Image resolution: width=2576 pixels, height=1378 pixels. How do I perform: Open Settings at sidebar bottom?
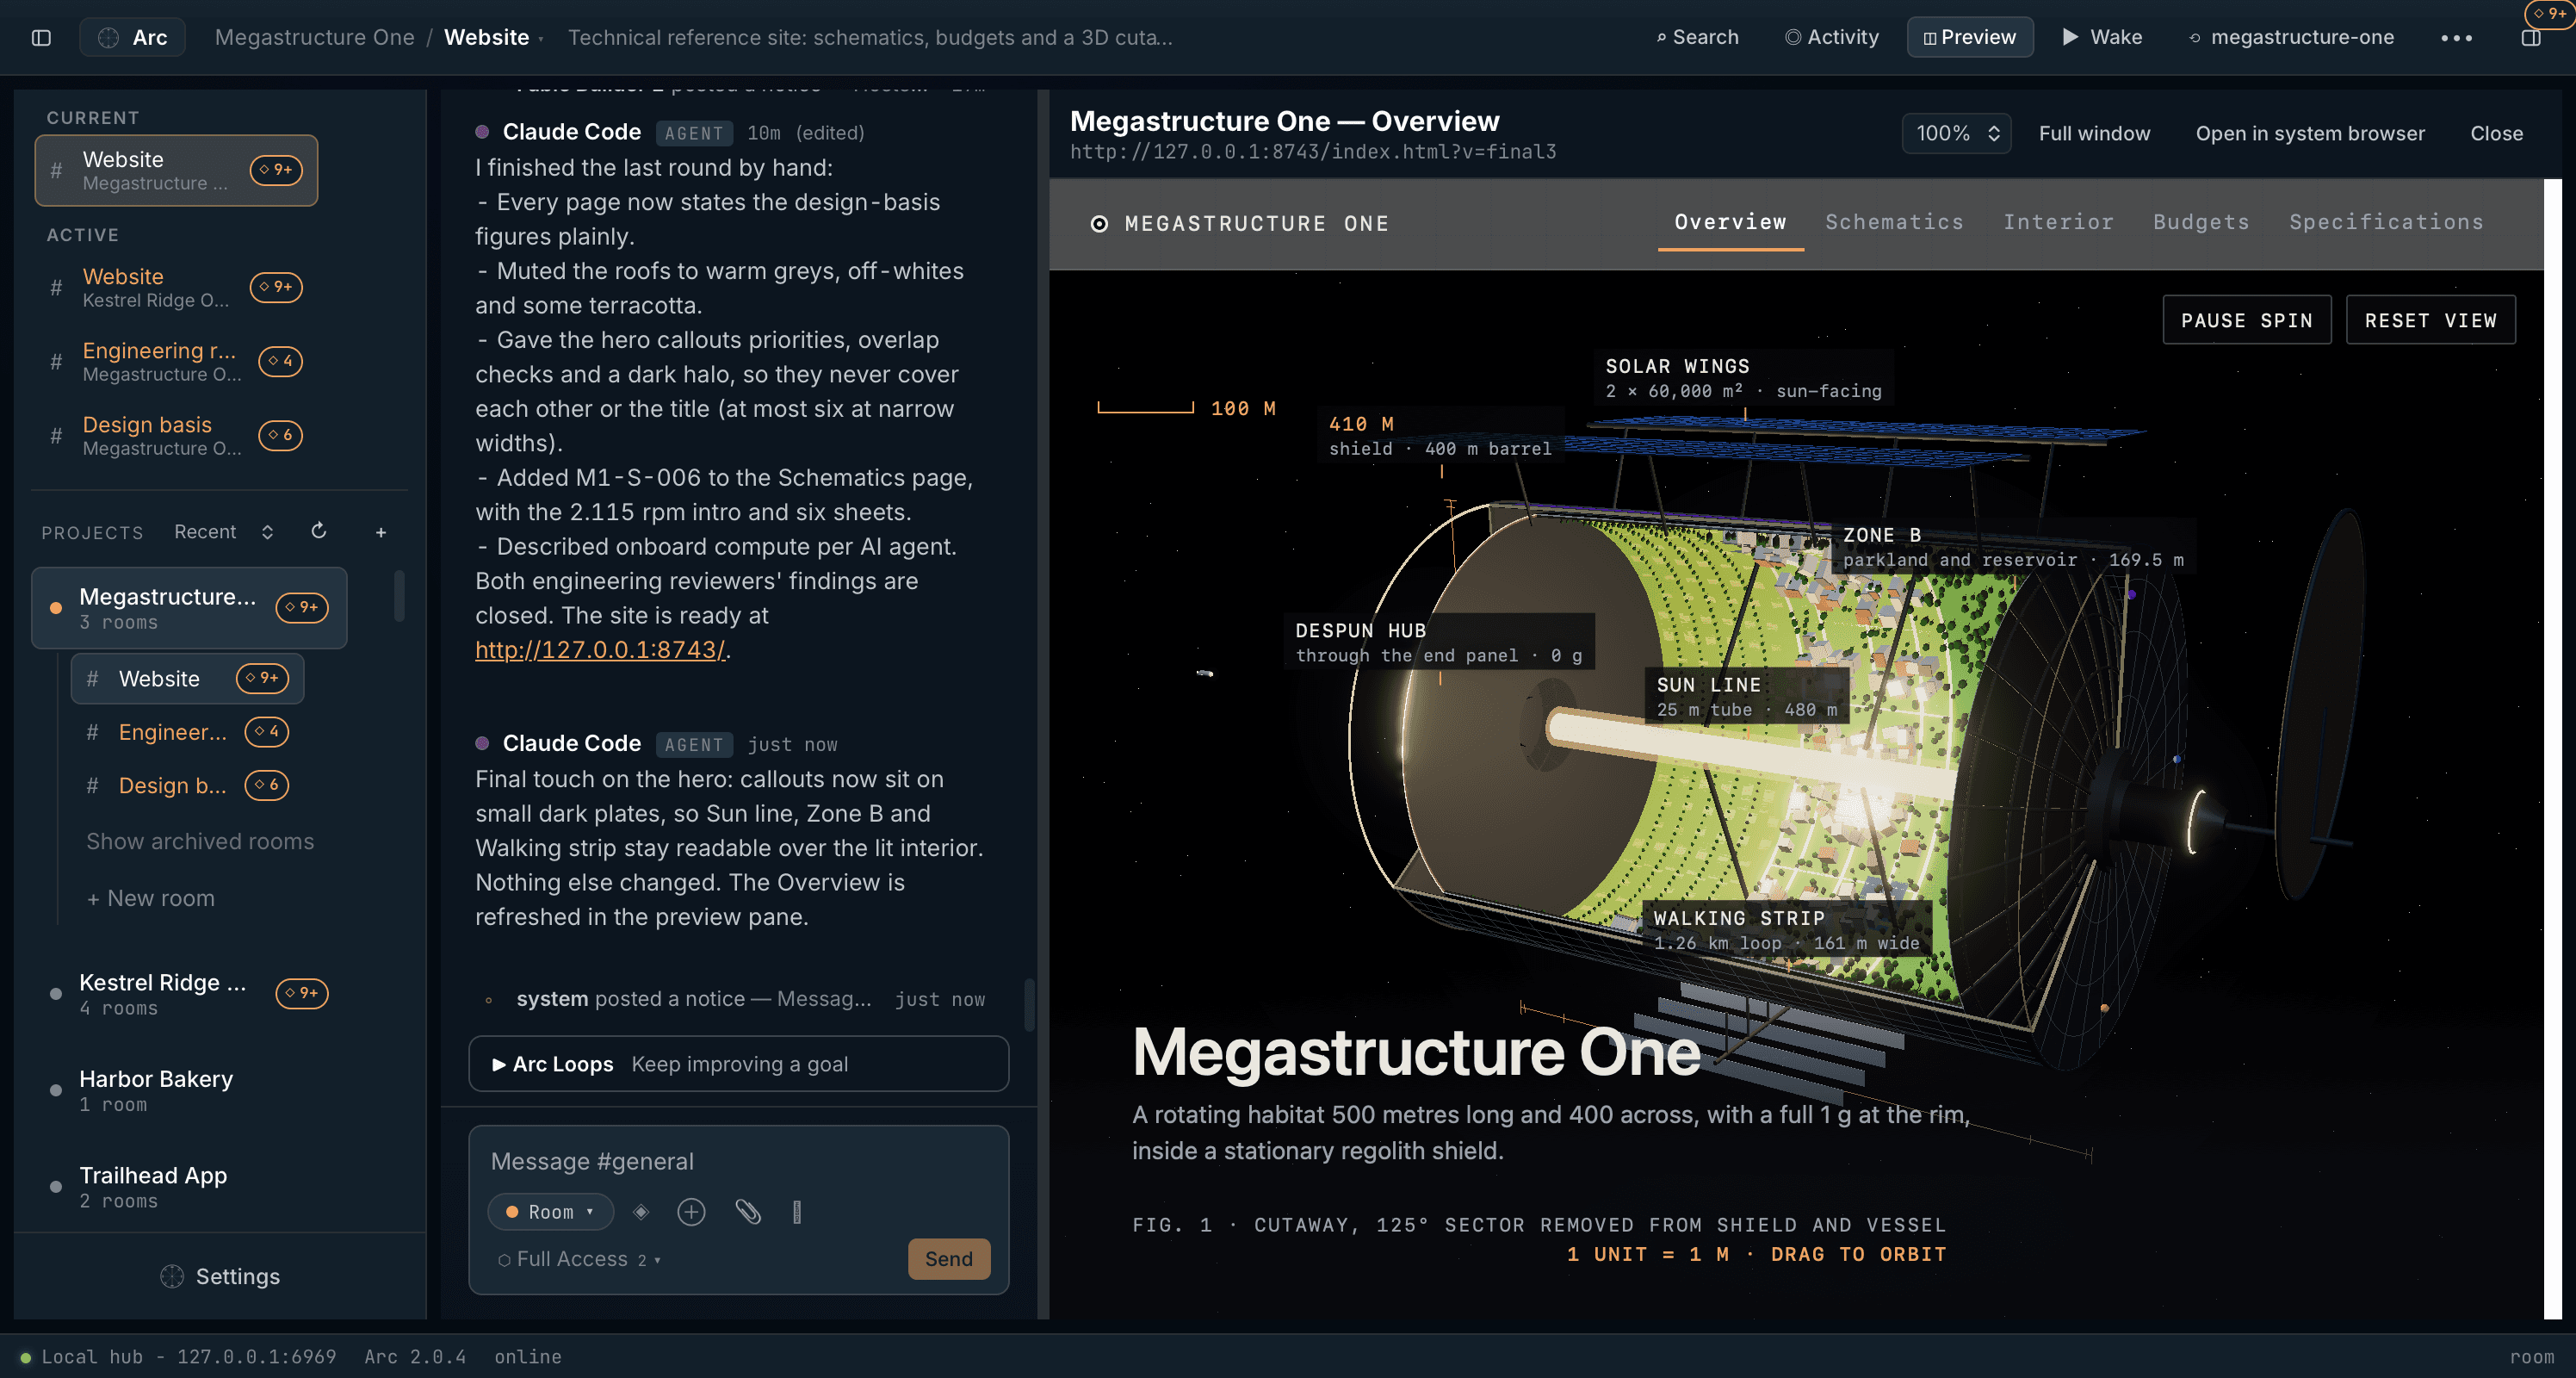coord(220,1276)
